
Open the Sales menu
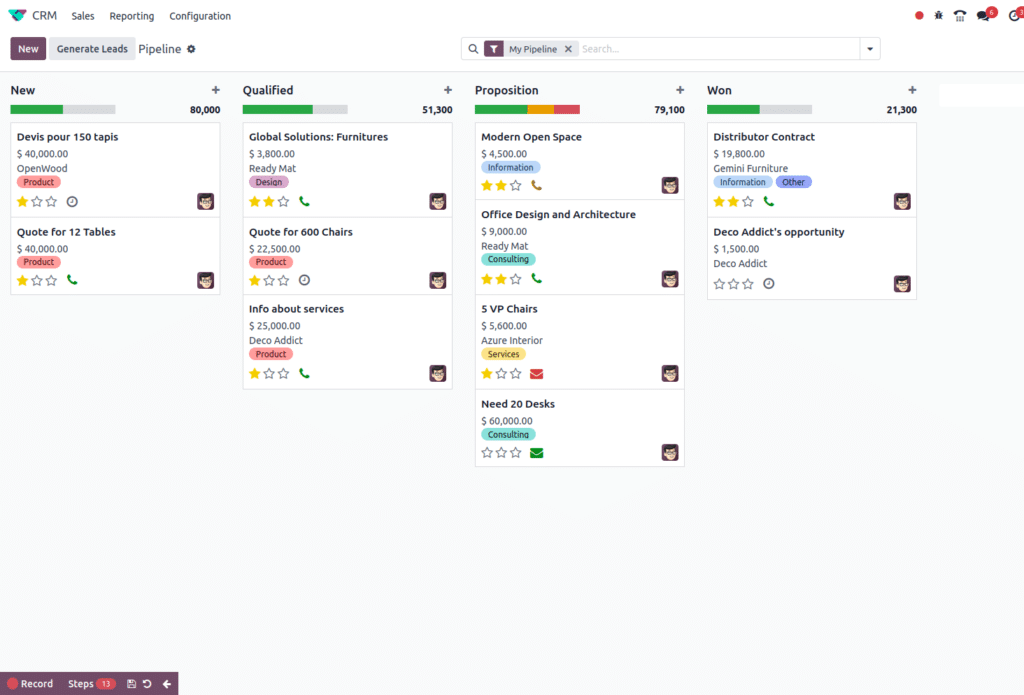83,16
